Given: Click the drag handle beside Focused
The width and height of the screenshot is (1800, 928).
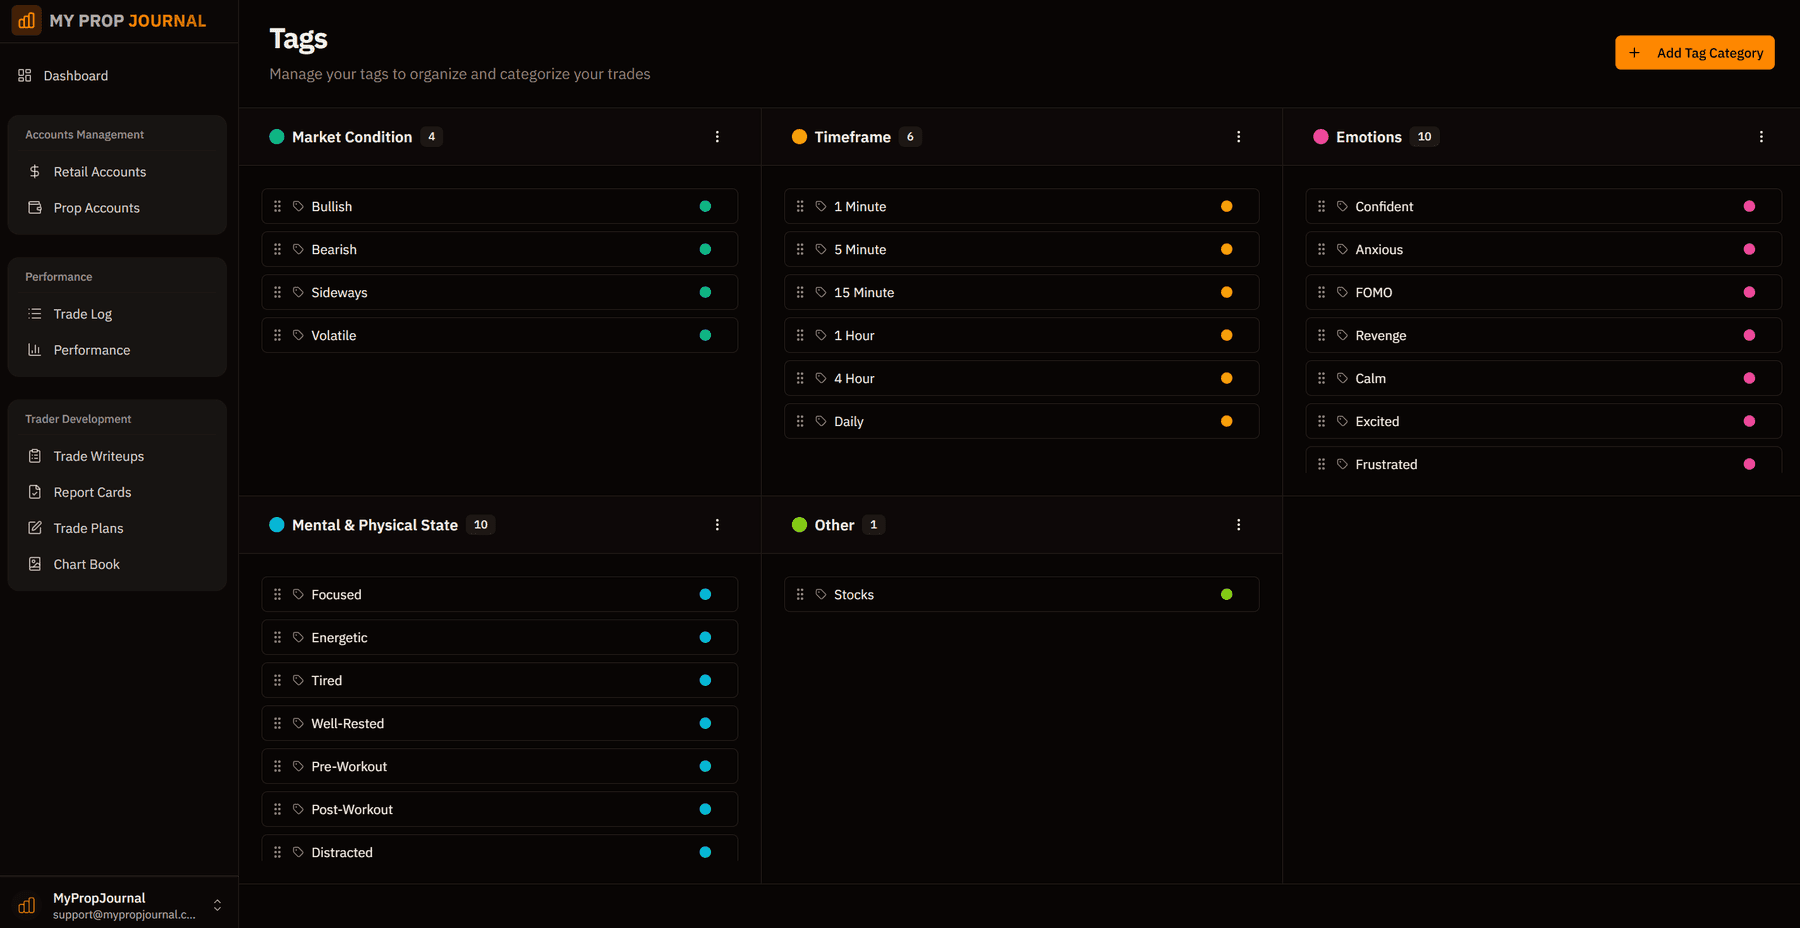Looking at the screenshot, I should [278, 594].
